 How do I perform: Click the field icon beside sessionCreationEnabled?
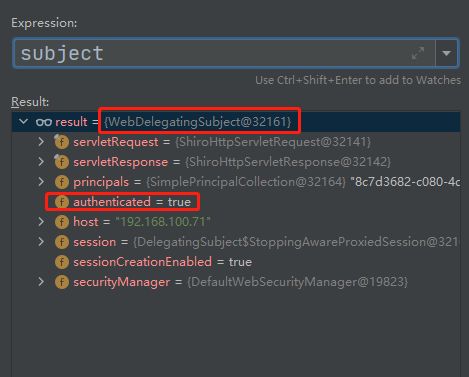pos(62,262)
